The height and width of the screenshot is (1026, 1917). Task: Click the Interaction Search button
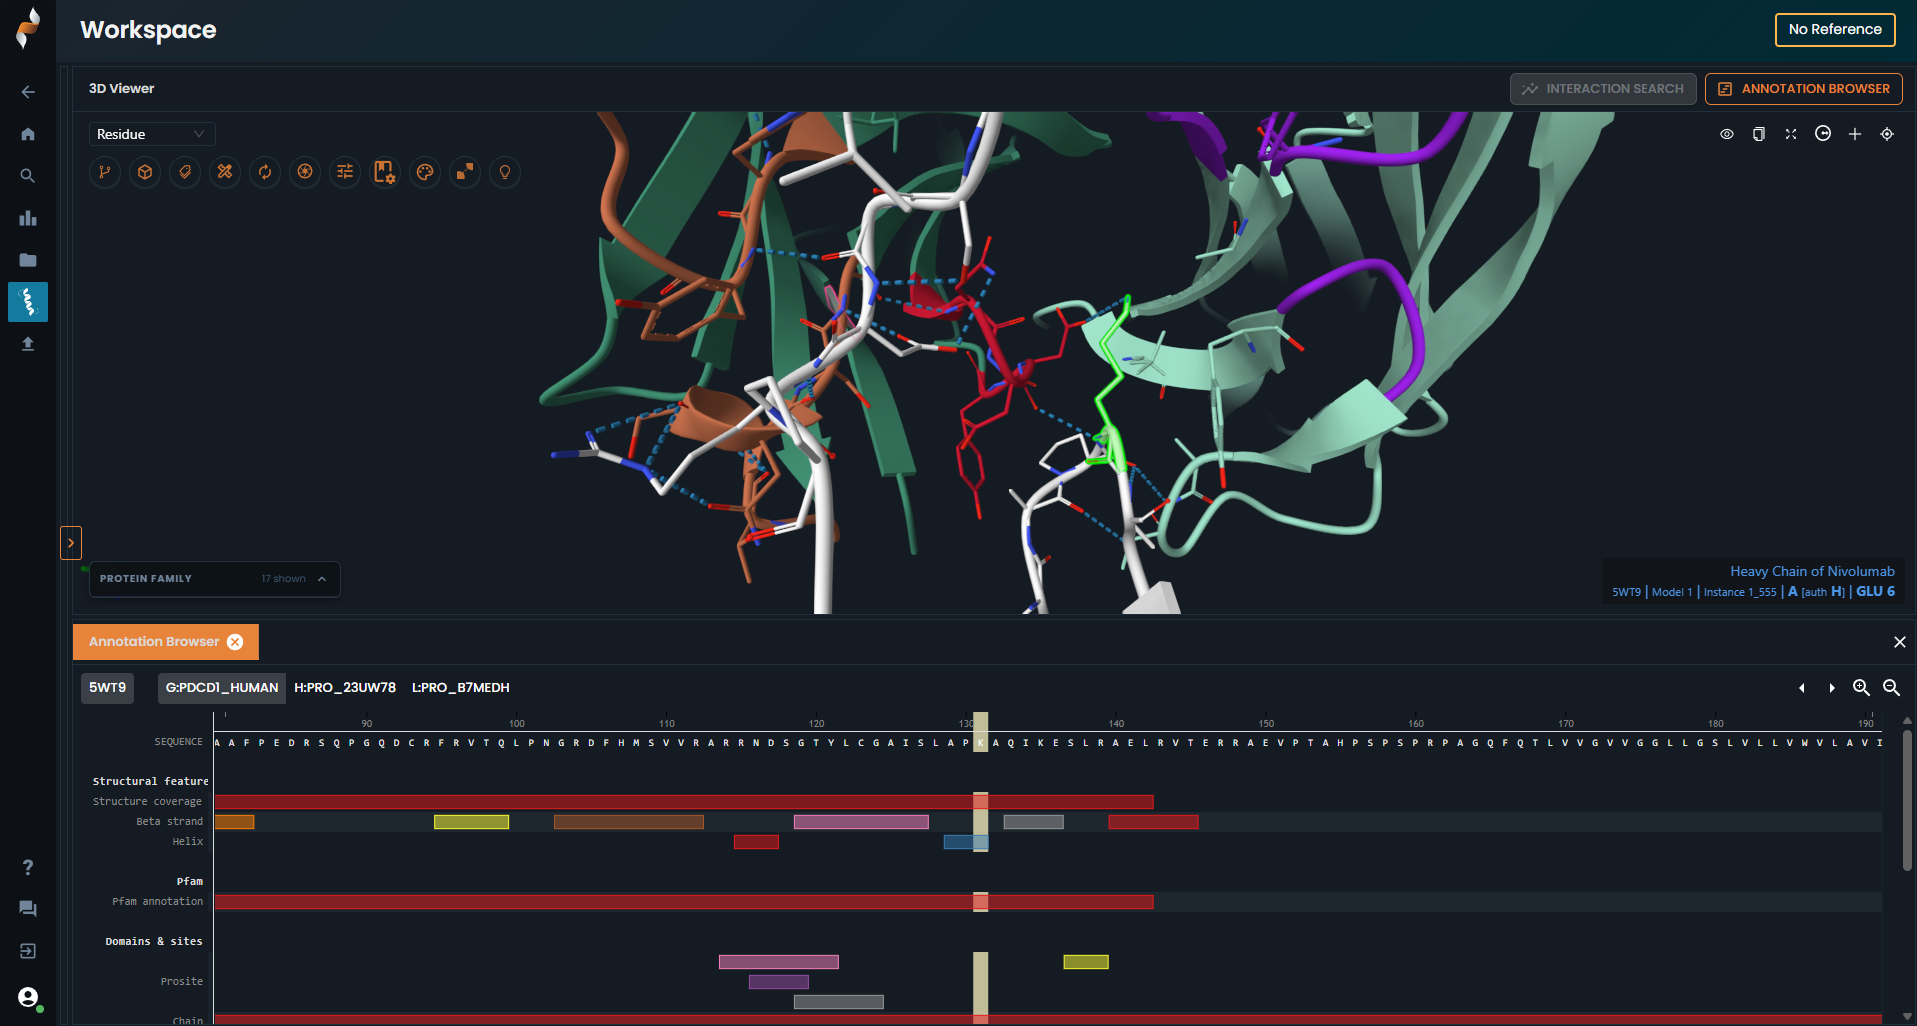point(1603,89)
